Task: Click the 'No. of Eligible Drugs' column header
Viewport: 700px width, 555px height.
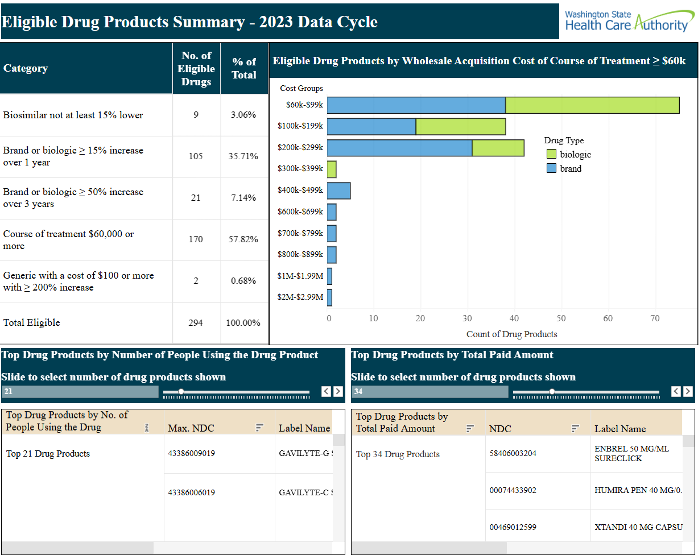Action: click(196, 69)
